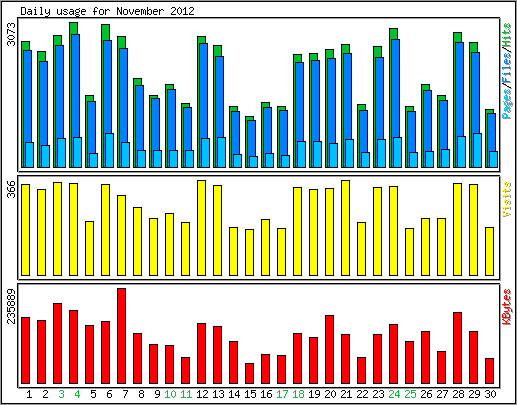517x405 pixels.
Task: Click the yellow 'Visits' legend label
Action: tap(507, 199)
